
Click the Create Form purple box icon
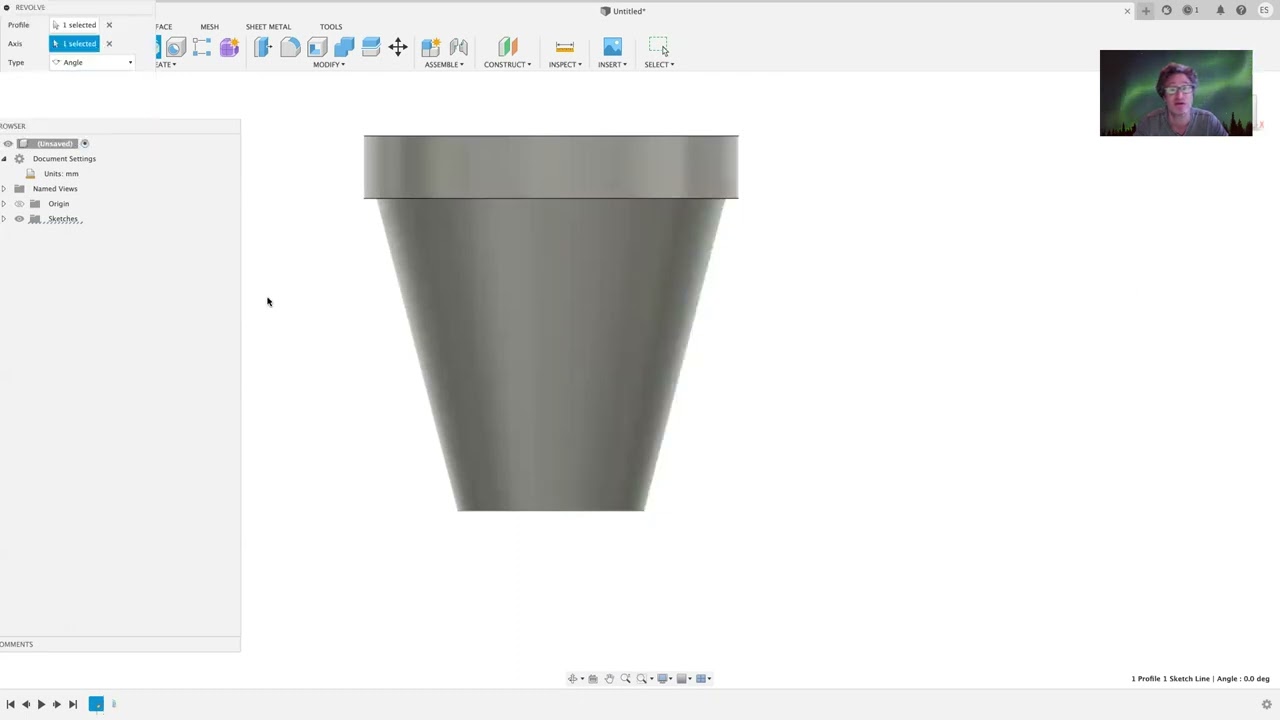(229, 47)
